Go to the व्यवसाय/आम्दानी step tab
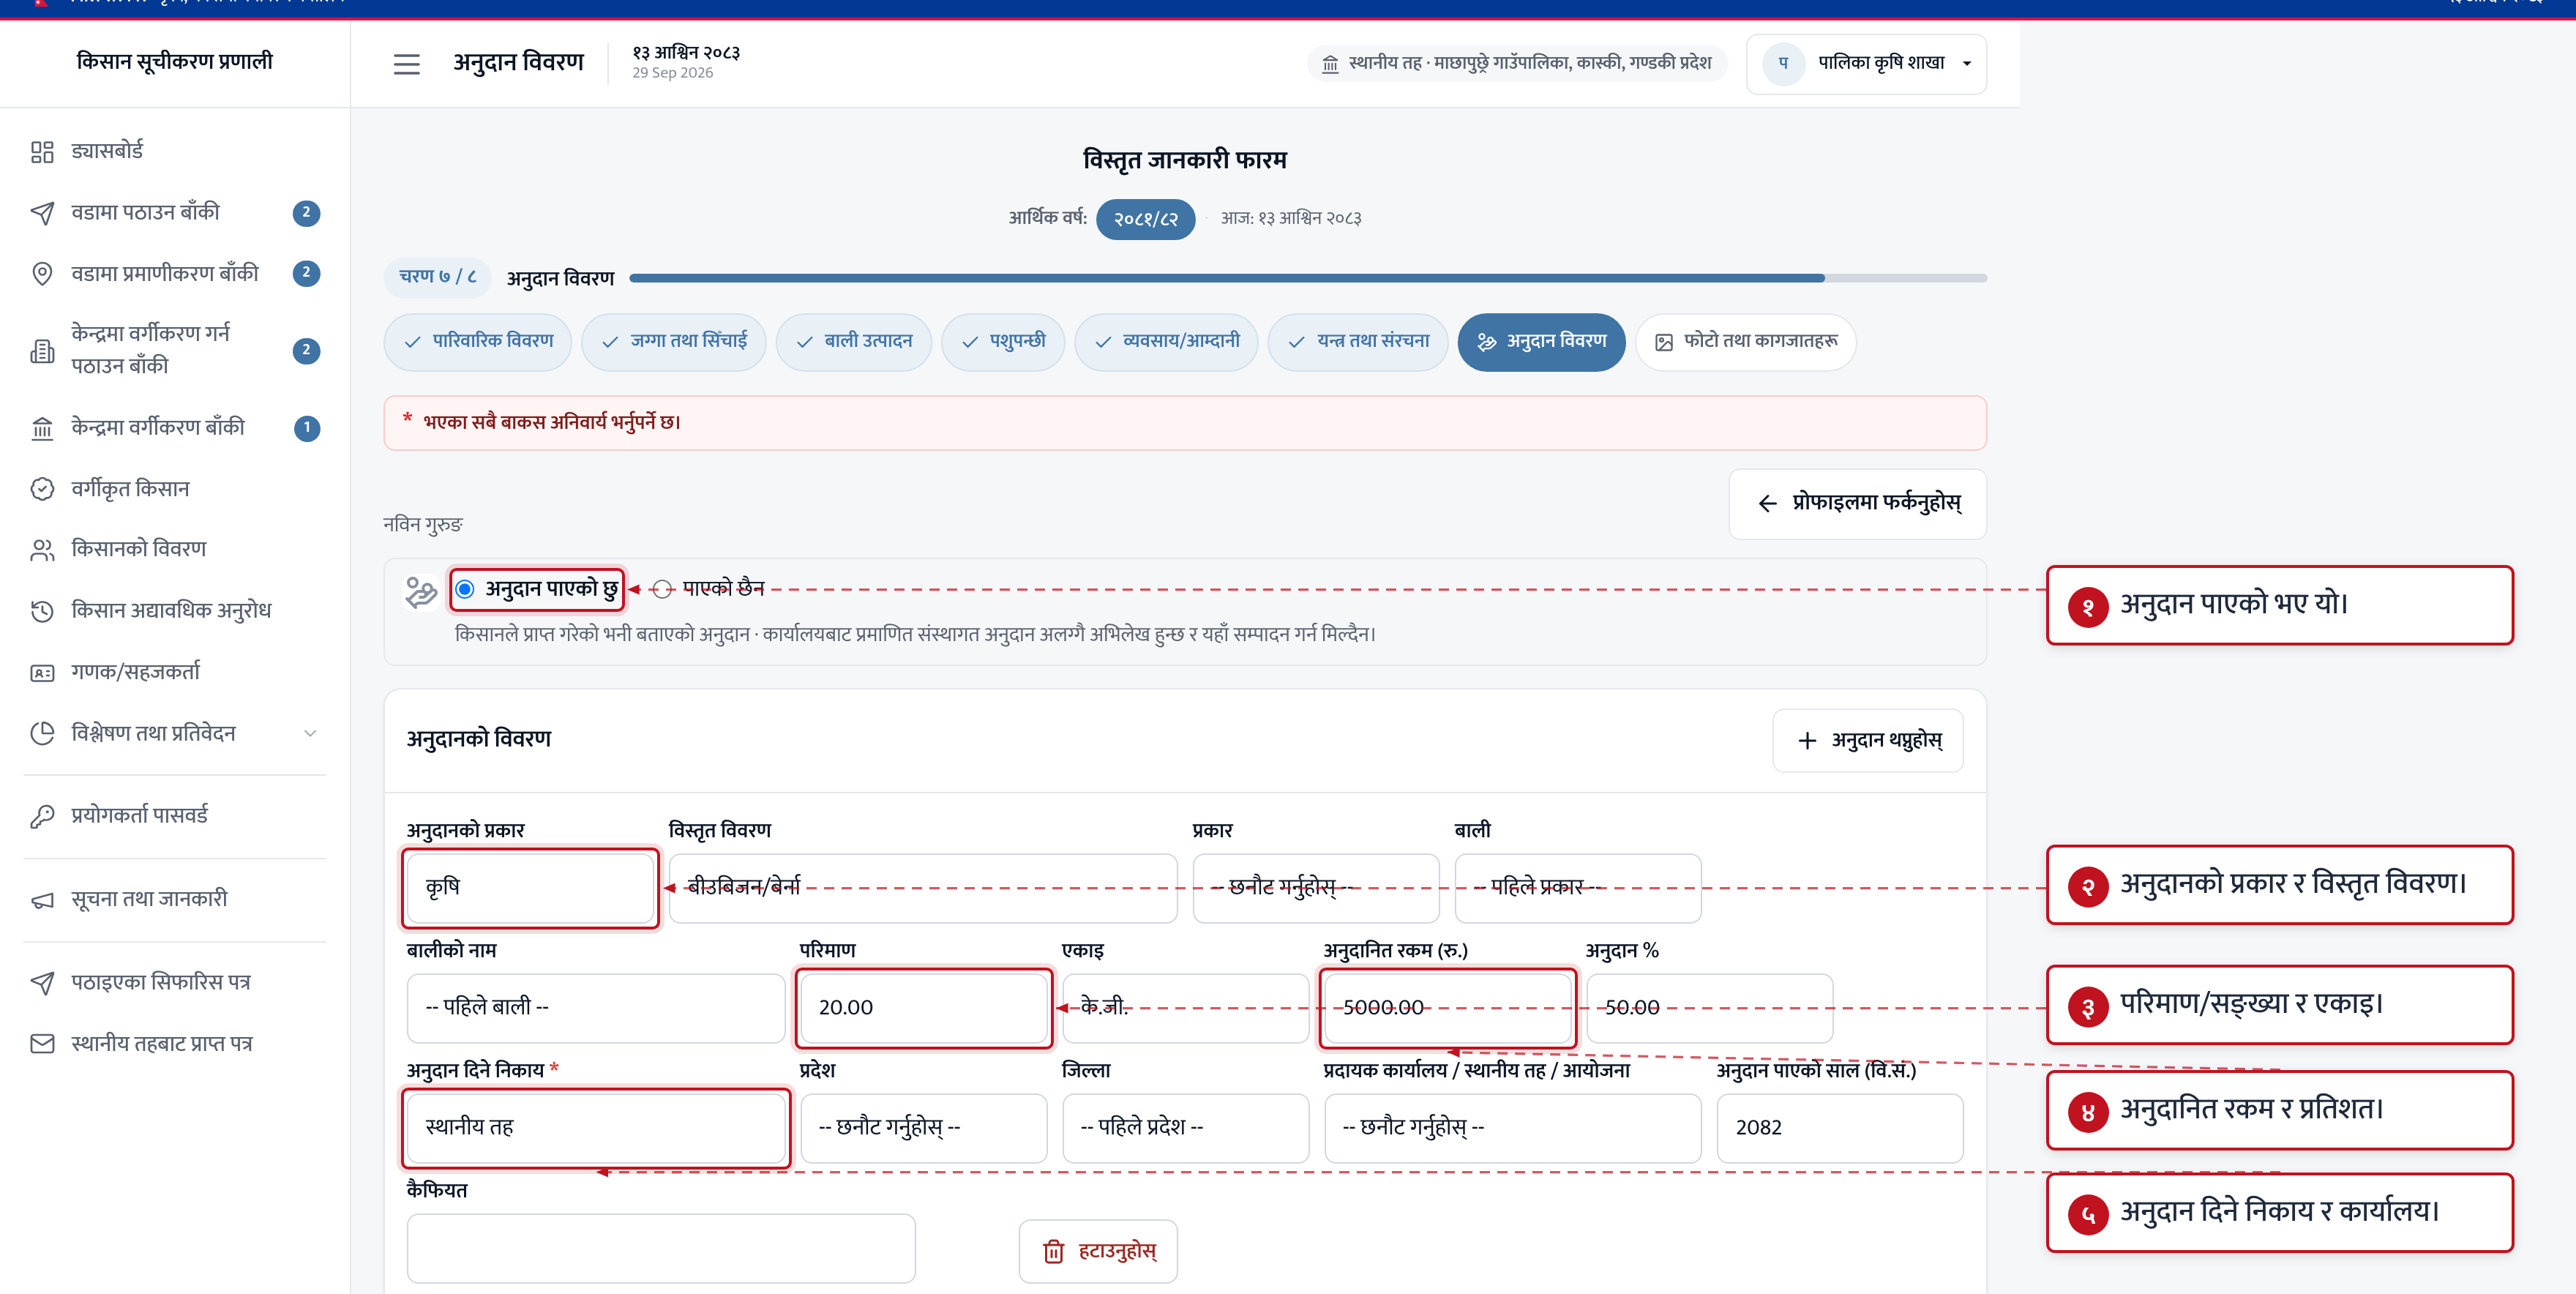This screenshot has width=2576, height=1294. pos(1166,342)
